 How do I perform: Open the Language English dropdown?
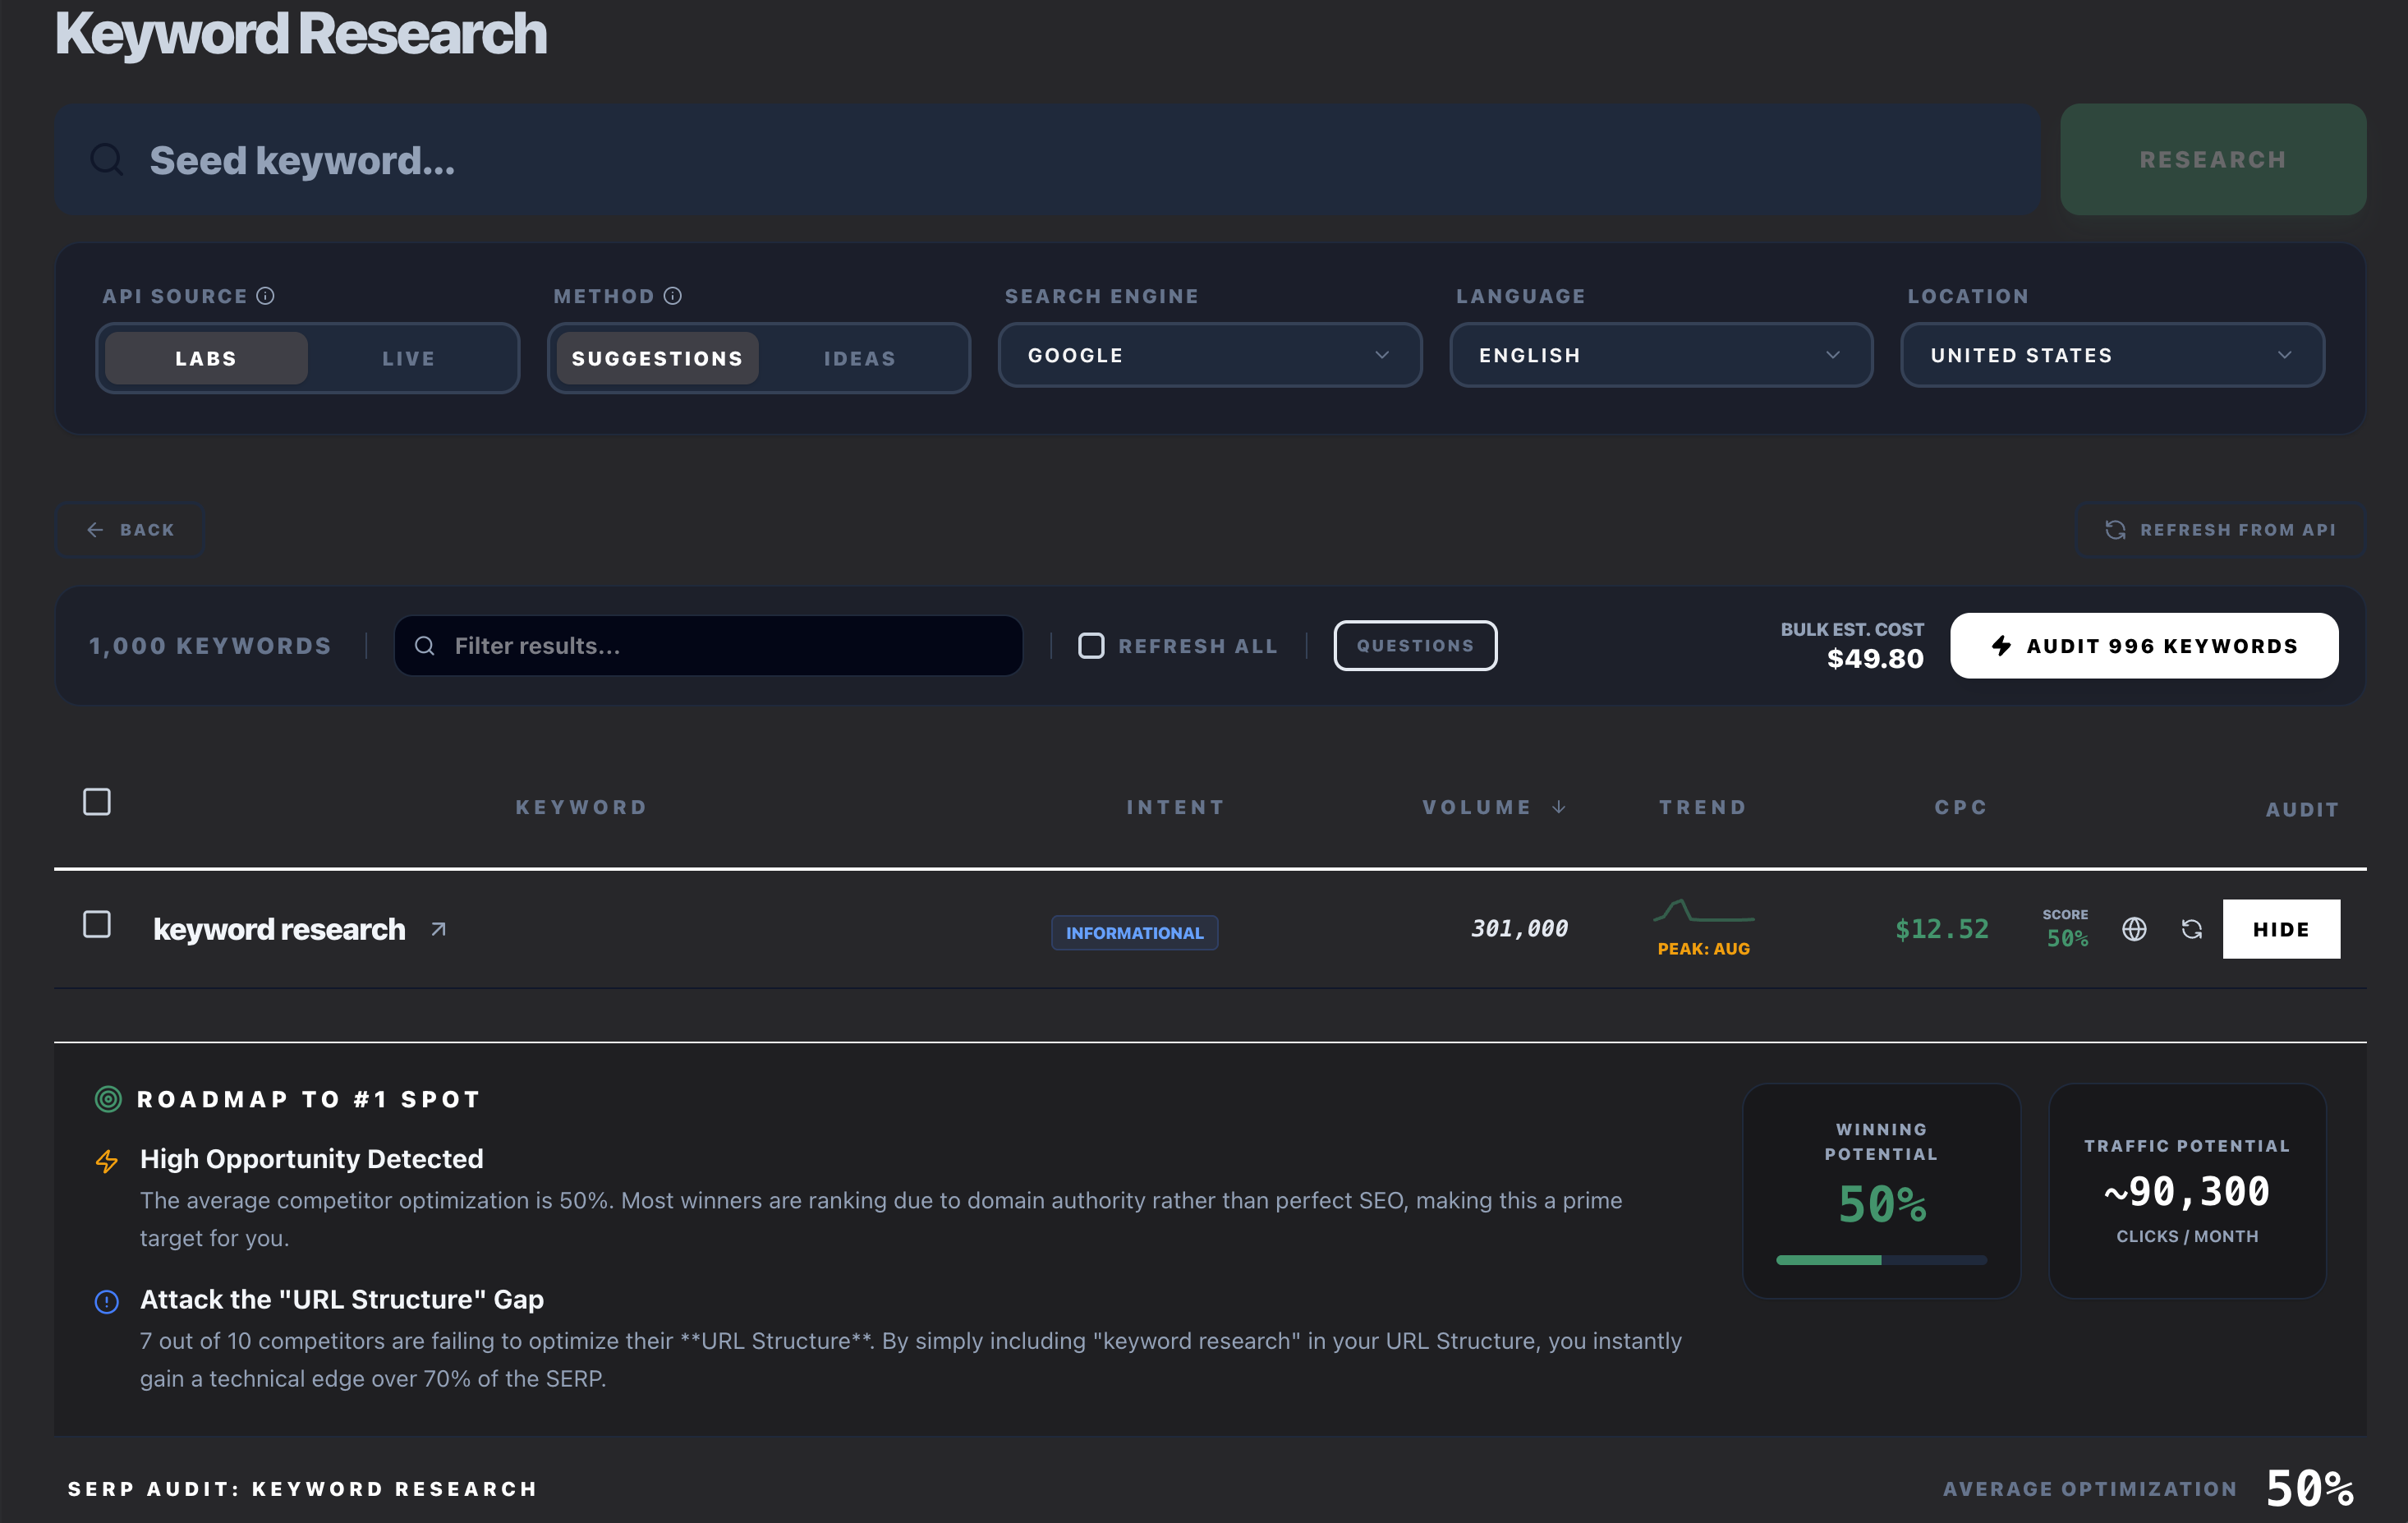[x=1661, y=355]
